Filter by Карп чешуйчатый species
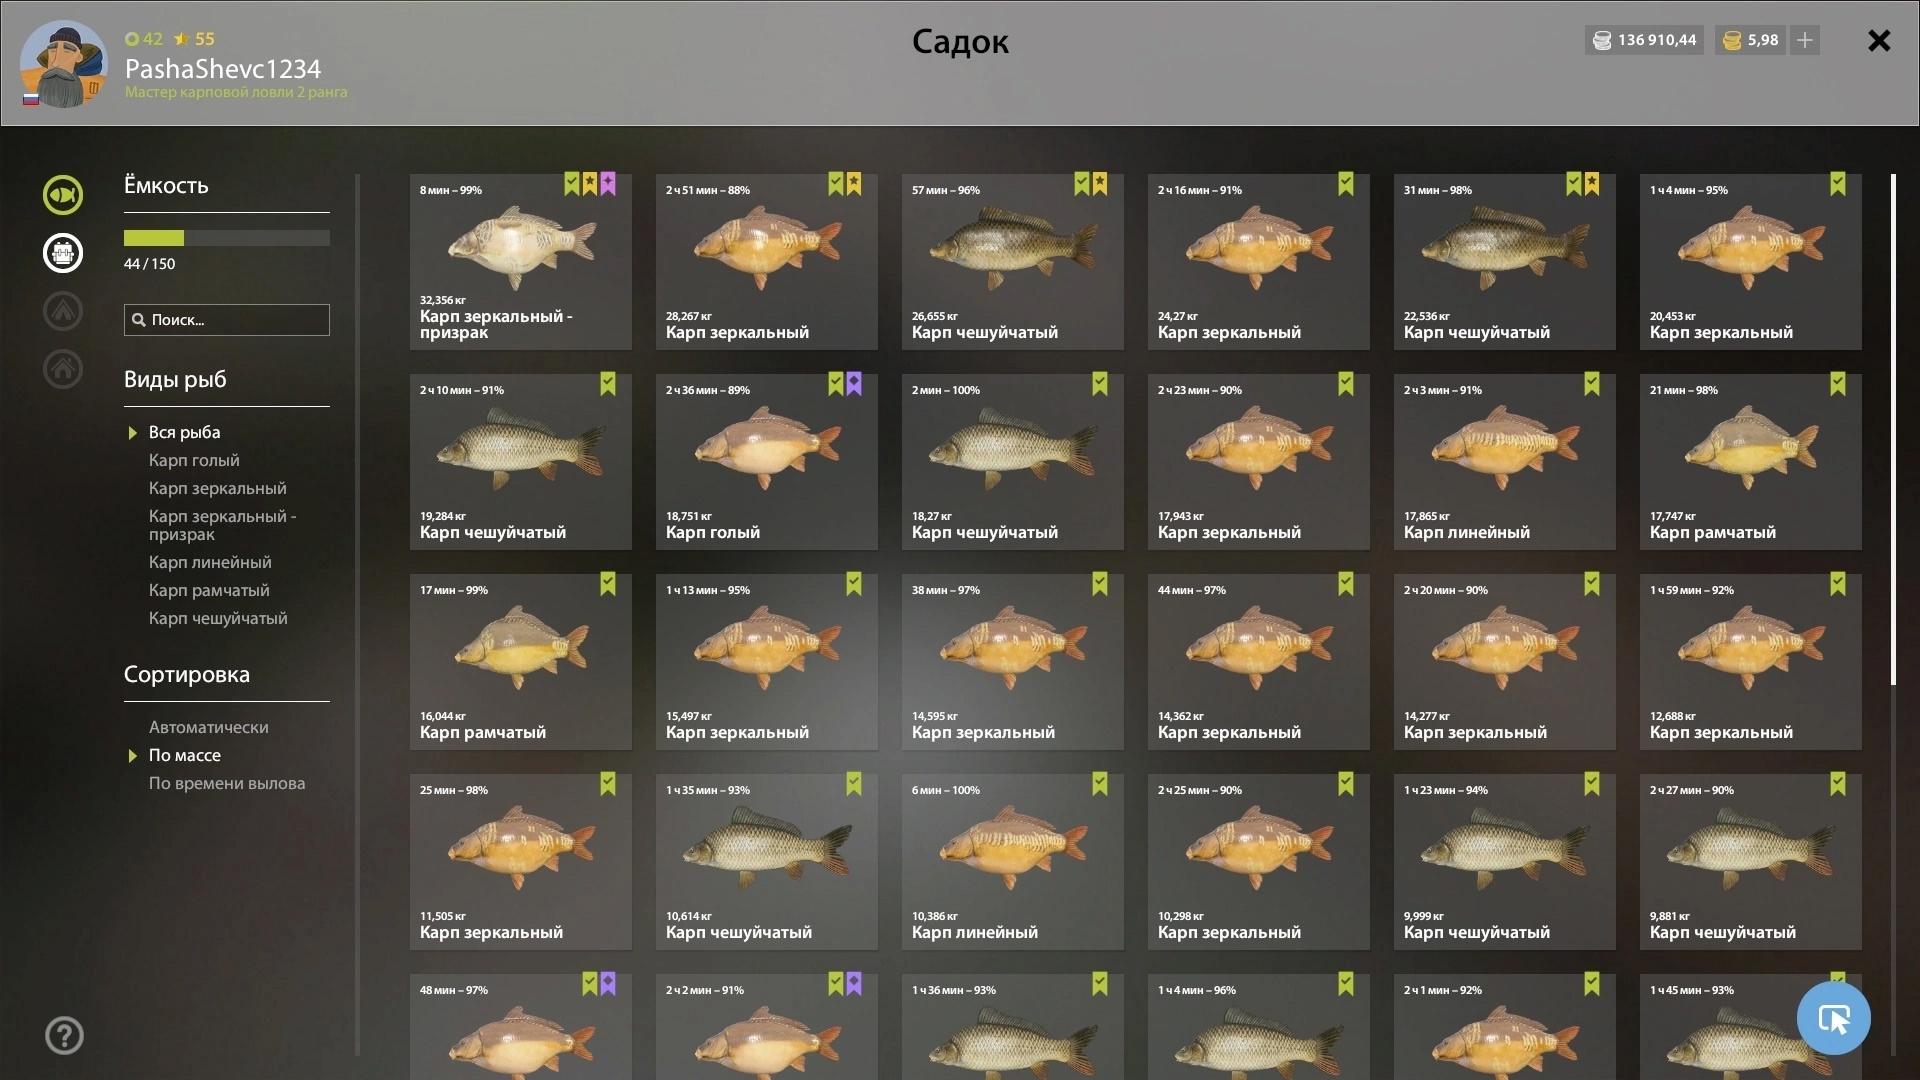1920x1080 pixels. point(218,618)
